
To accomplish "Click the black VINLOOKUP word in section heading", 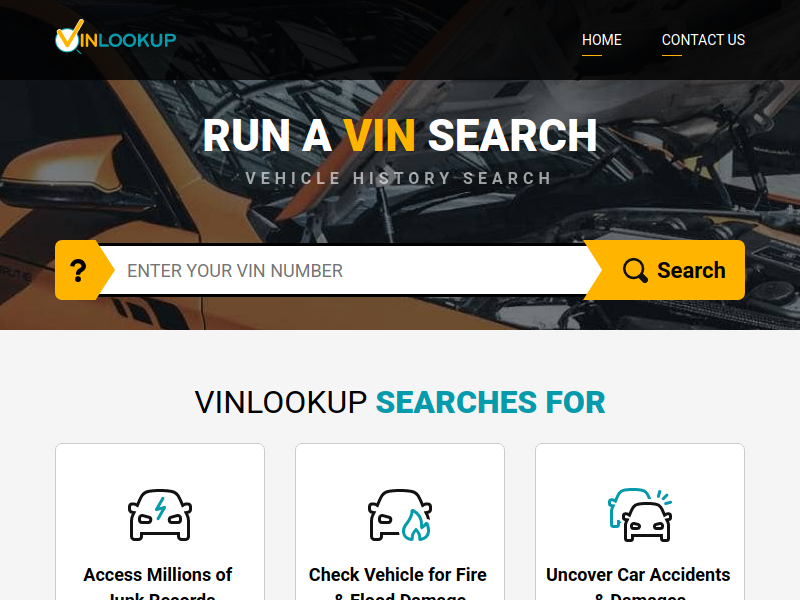I will 281,403.
